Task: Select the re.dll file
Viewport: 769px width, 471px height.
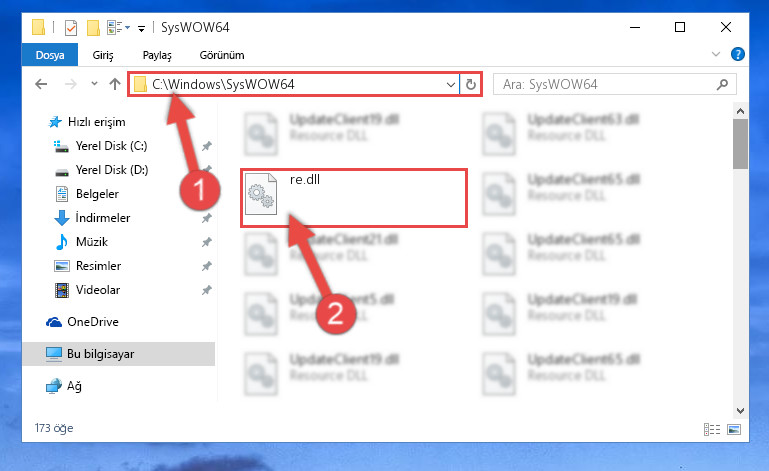Action: [353, 198]
